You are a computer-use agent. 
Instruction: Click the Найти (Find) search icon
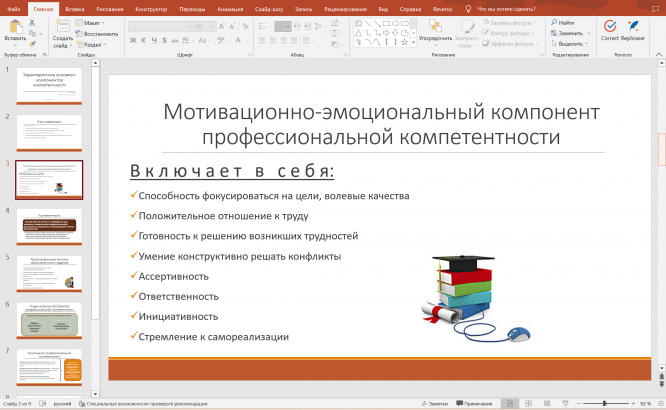(x=555, y=21)
